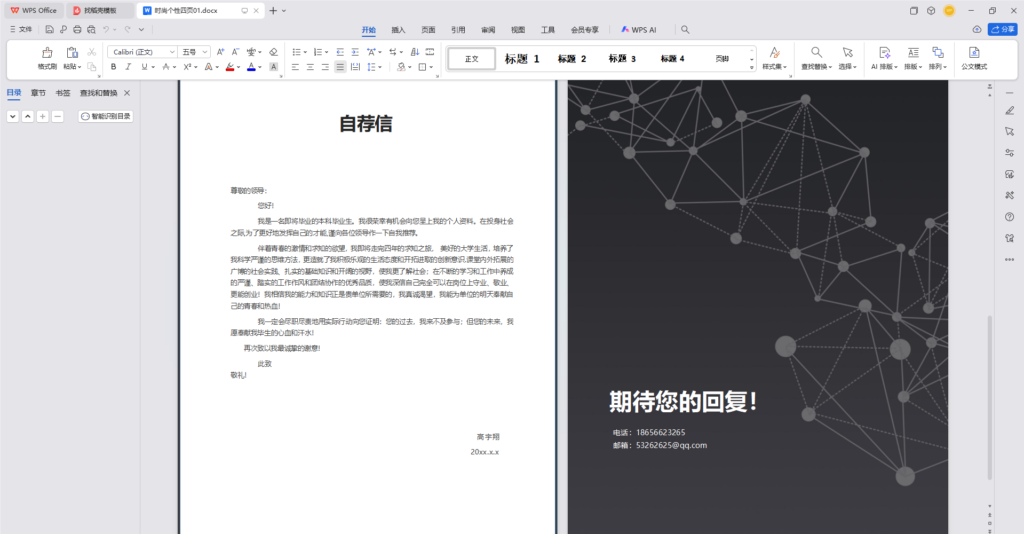Switch to the Review (审阅) ribbon tab

488,30
